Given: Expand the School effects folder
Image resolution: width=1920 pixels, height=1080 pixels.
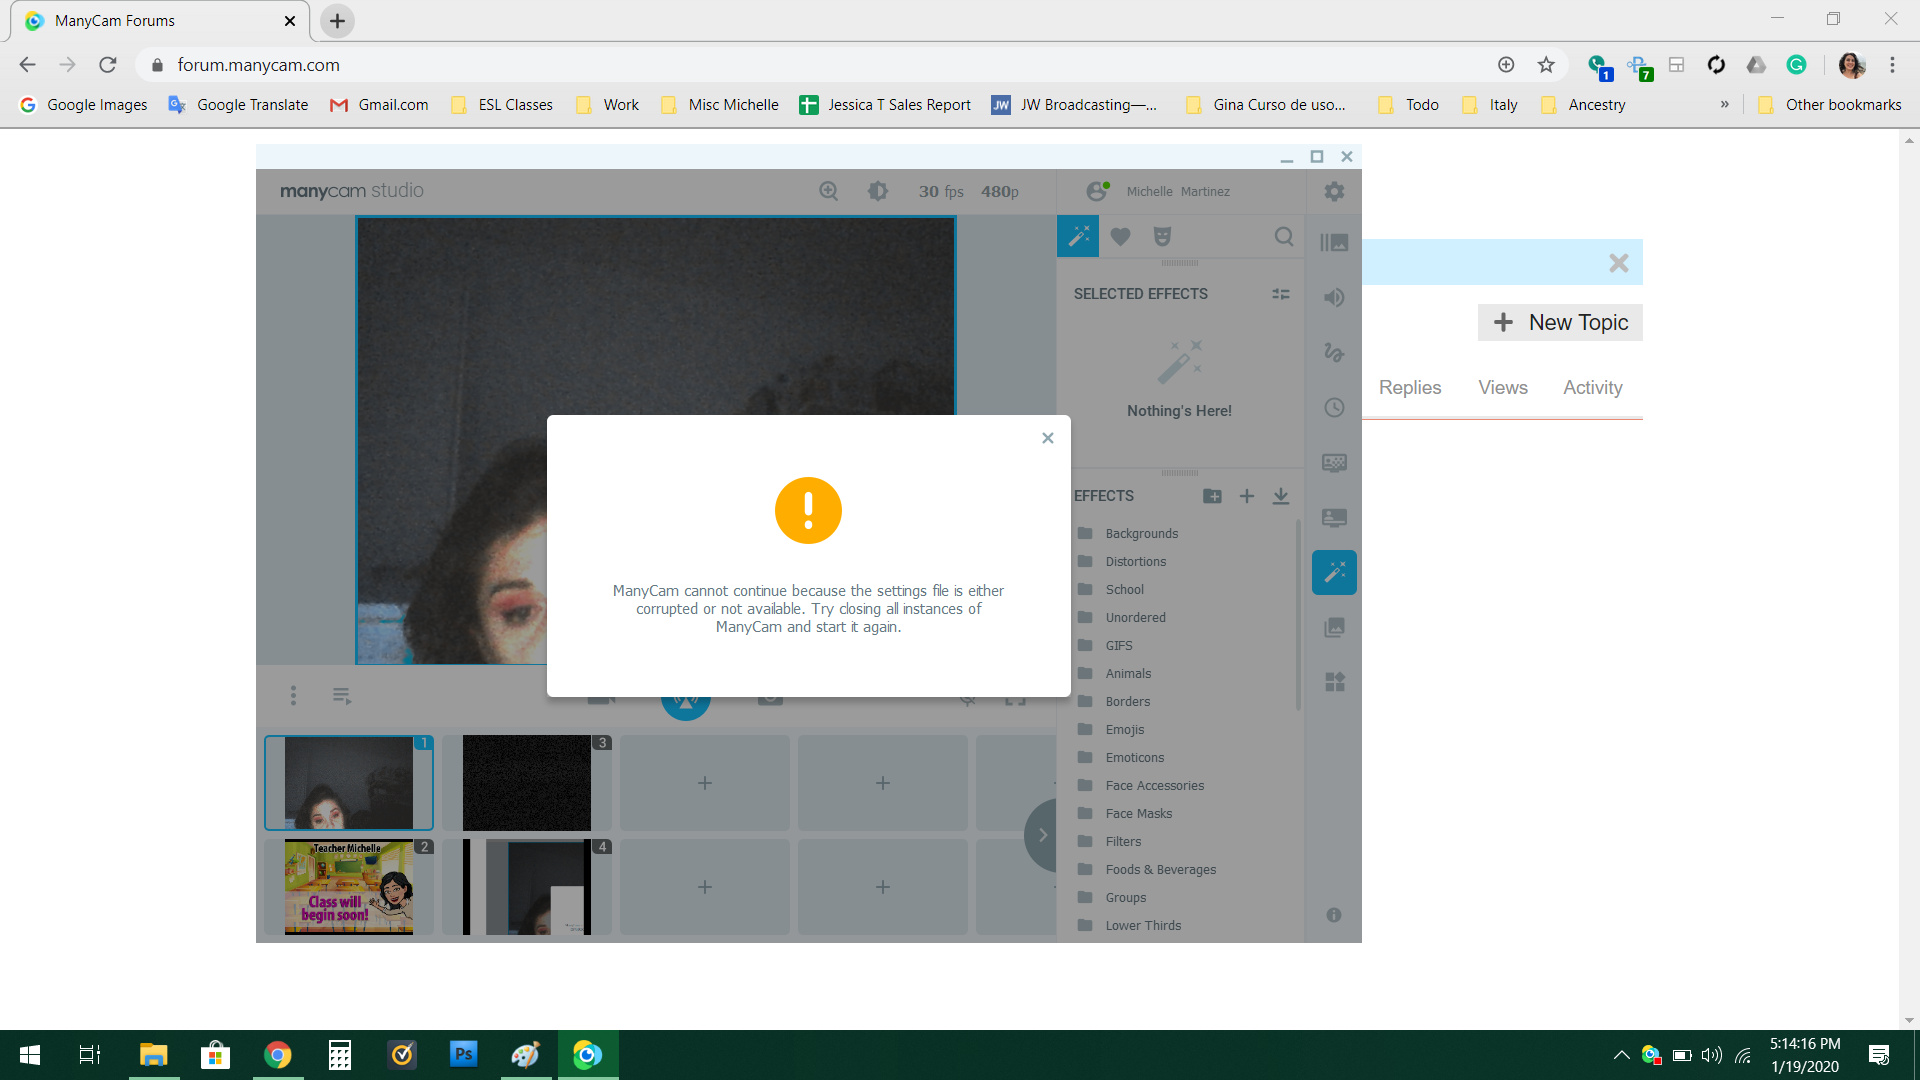Looking at the screenshot, I should (x=1111, y=589).
